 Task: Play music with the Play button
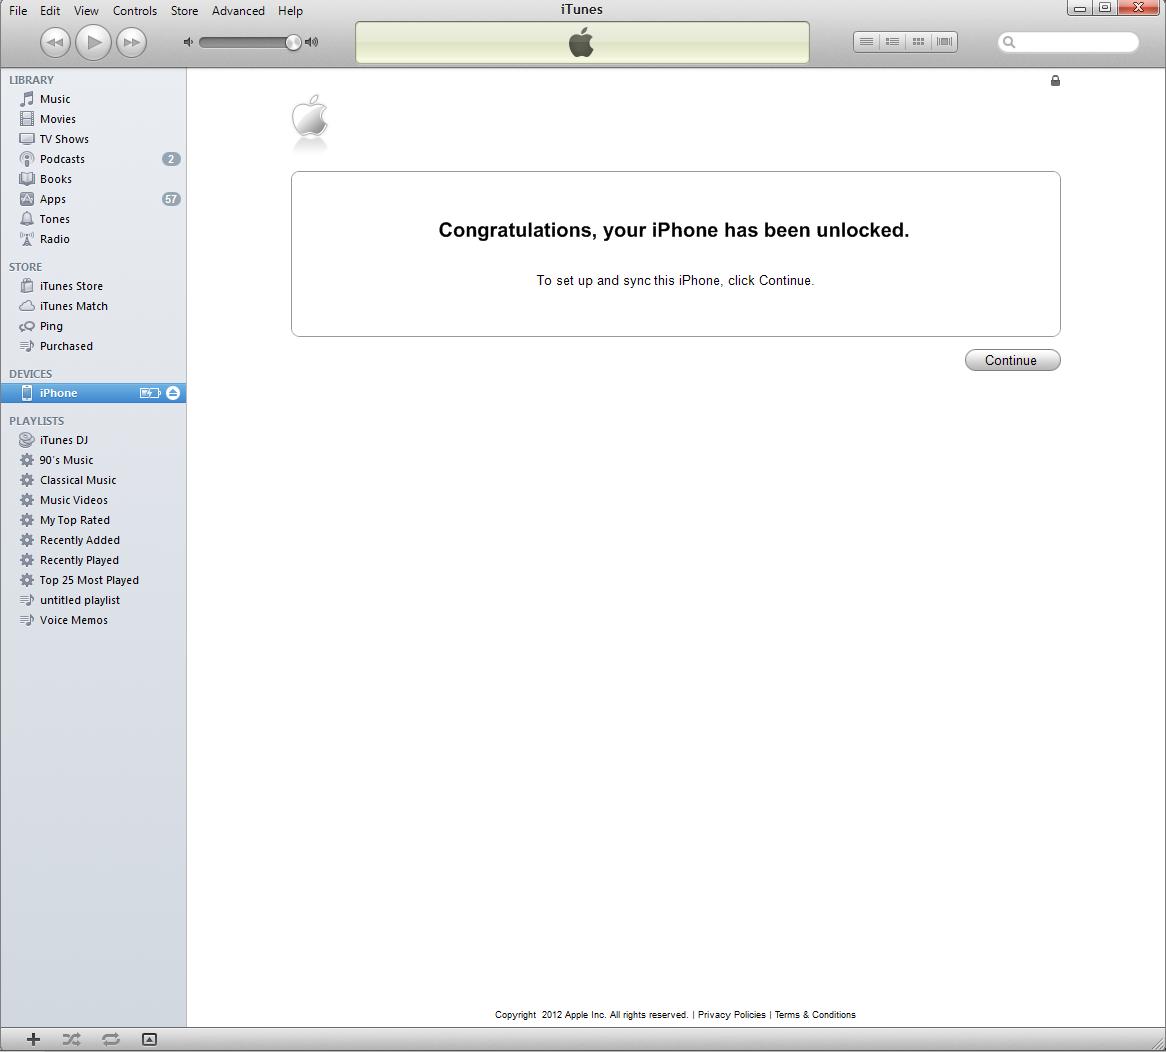click(93, 42)
